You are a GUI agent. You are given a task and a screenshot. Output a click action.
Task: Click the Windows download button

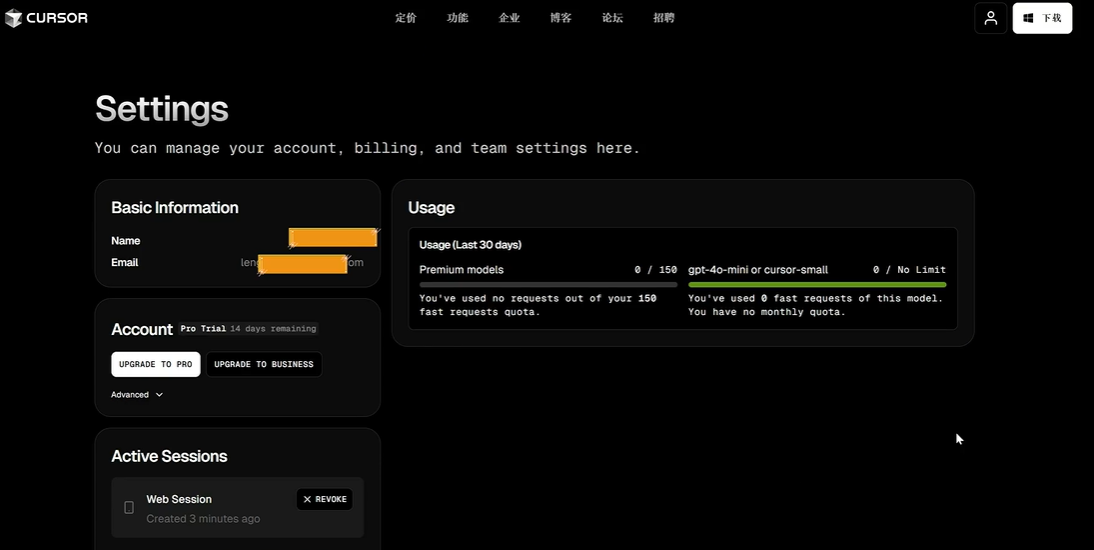pos(1042,18)
